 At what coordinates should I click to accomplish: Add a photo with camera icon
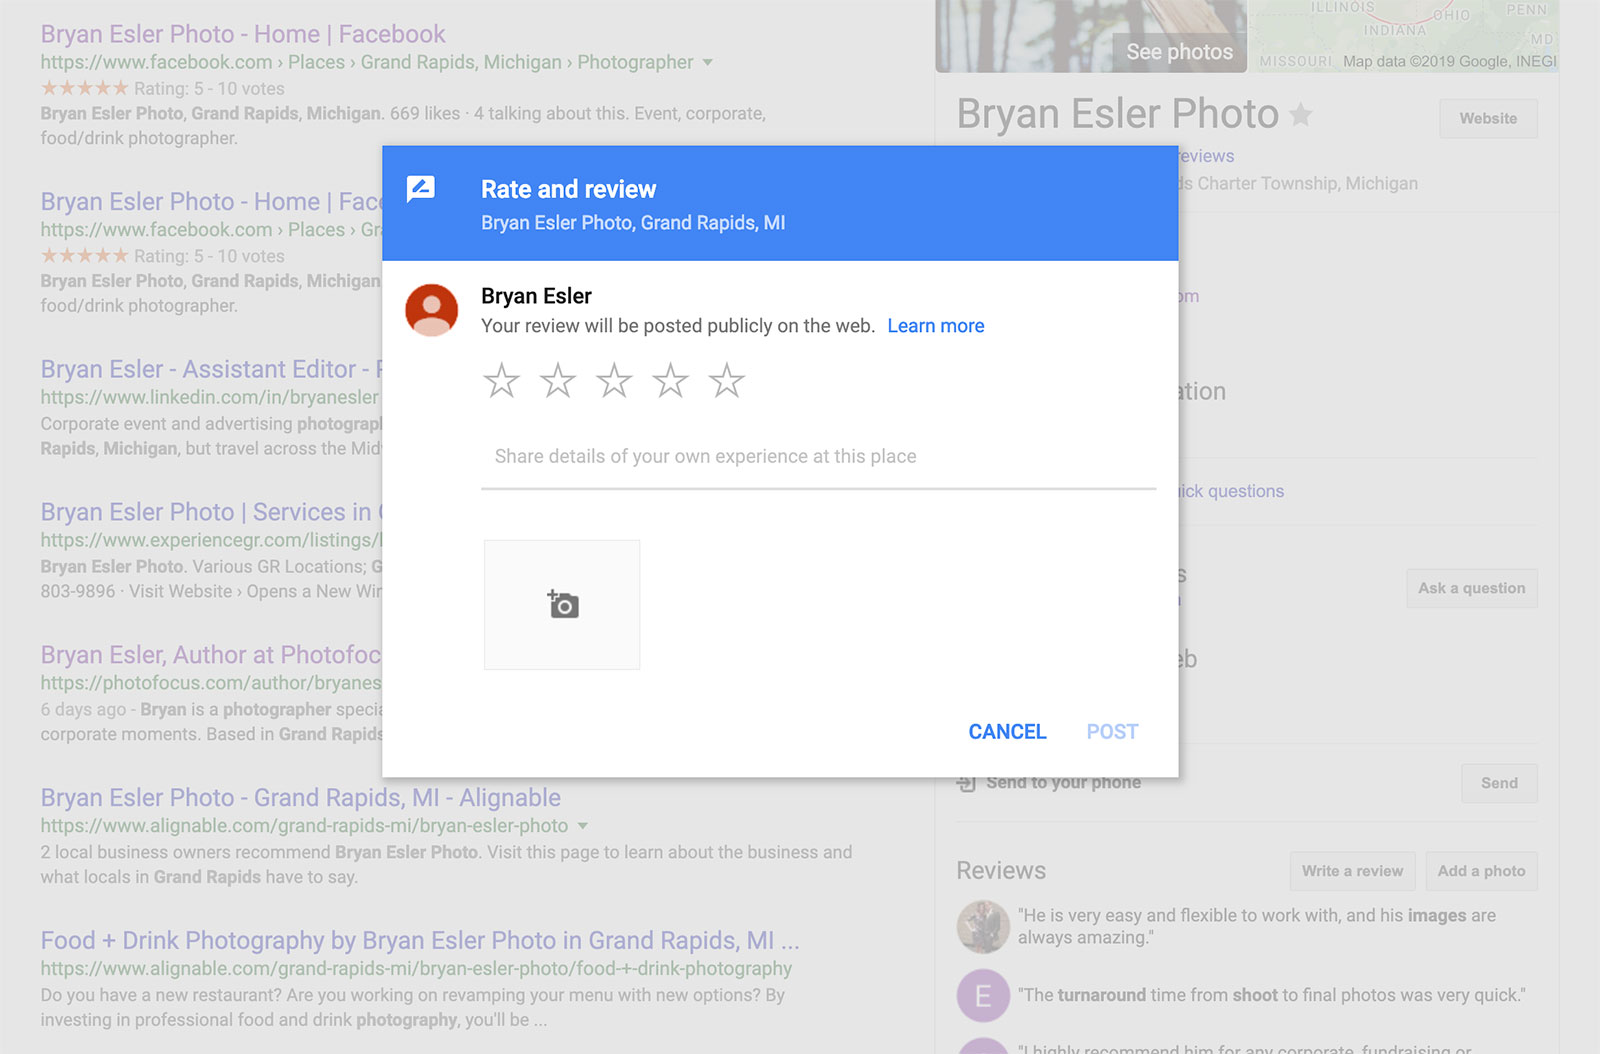(x=562, y=605)
